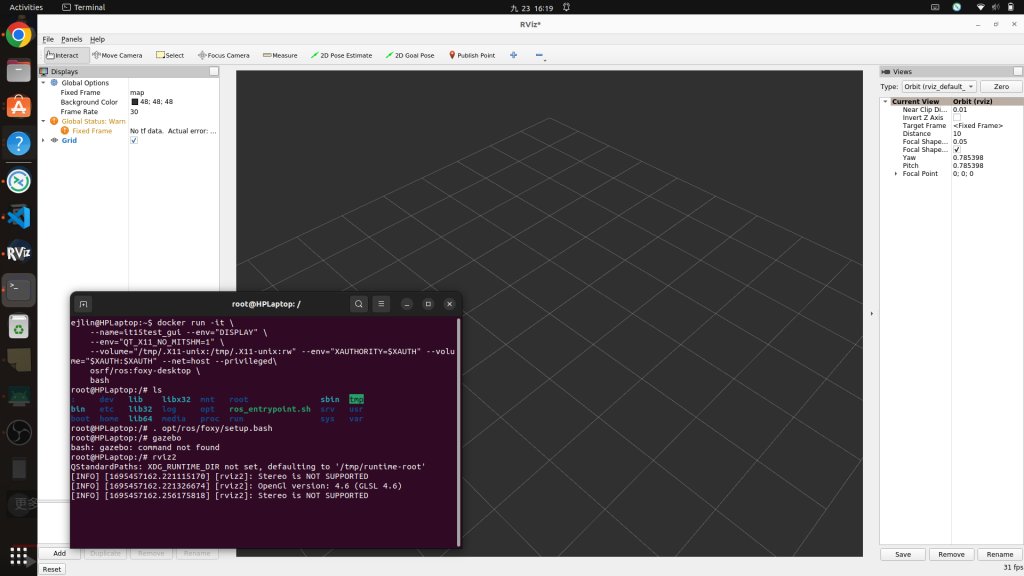The image size is (1024, 576).
Task: Click the notification bell icon in top bar
Action: tap(566, 7)
